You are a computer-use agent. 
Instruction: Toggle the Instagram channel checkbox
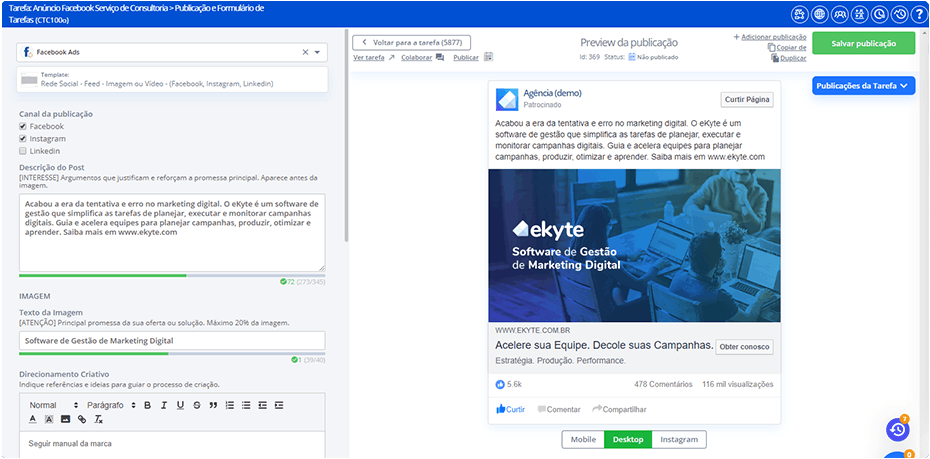23,139
